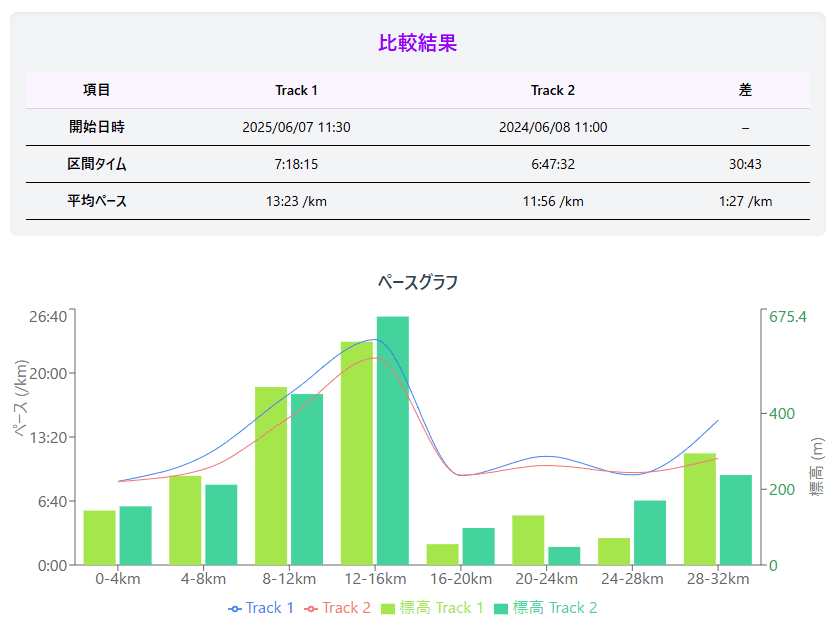Click the 差 column header
Image resolution: width=834 pixels, height=626 pixels.
(745, 90)
